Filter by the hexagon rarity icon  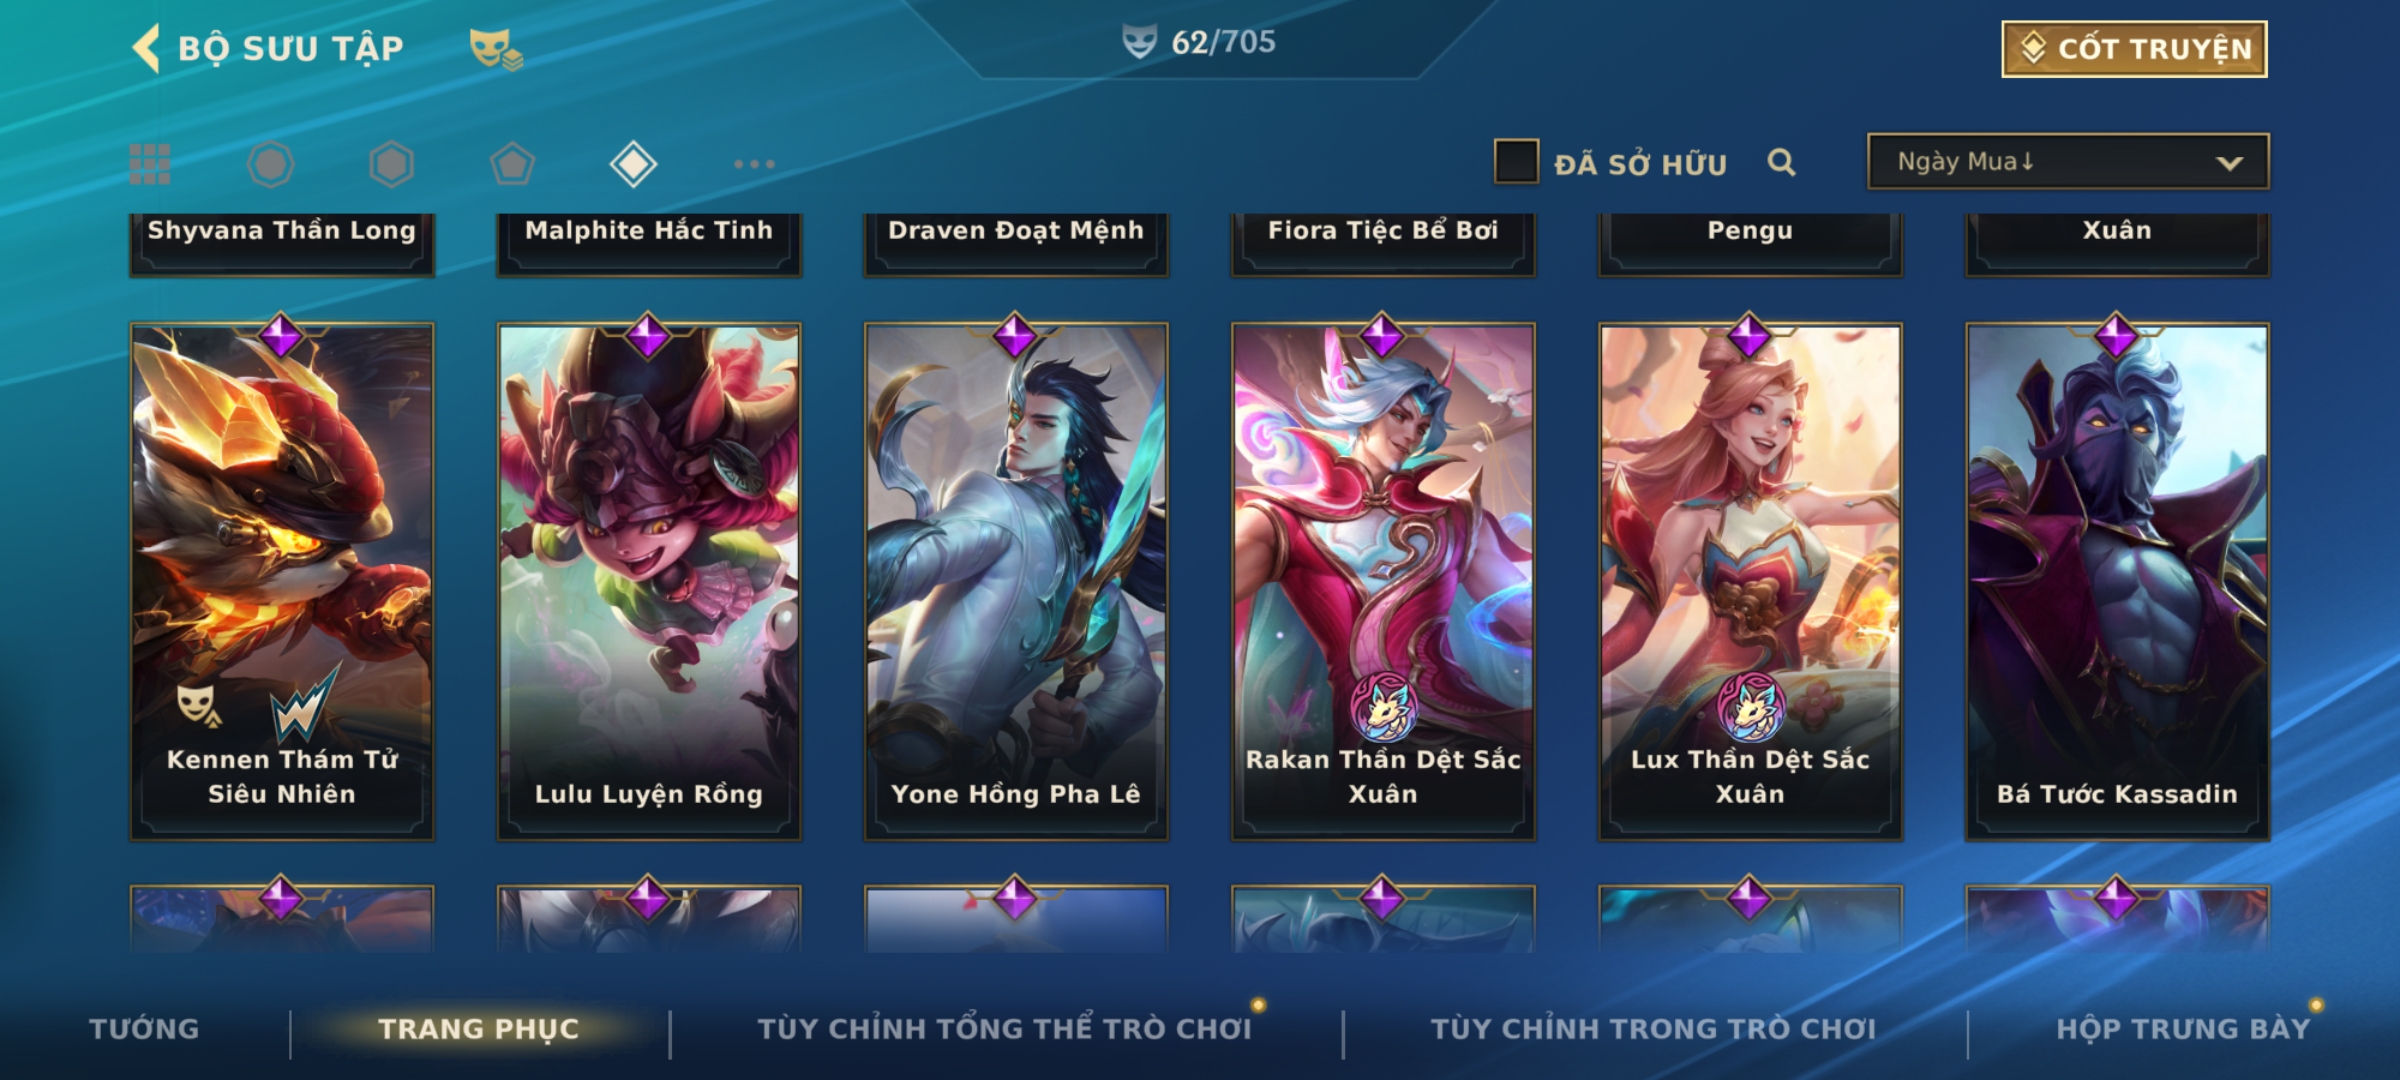(x=391, y=164)
